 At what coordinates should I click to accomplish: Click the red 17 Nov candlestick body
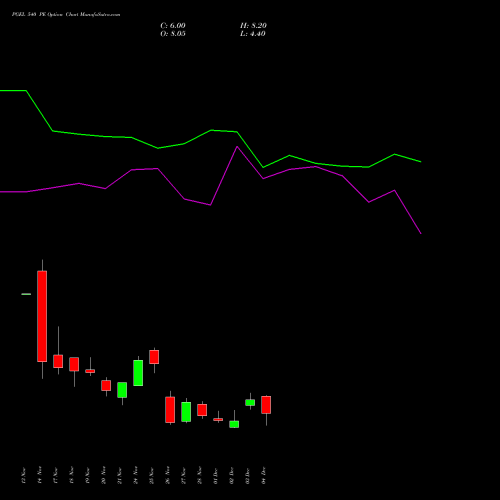coord(58,361)
